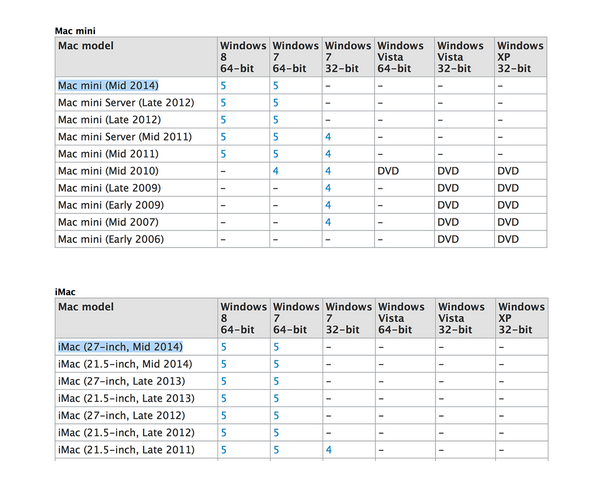Open Windows 7 32-bit link for Mac mini (Mid 2007)
Screen dimensions: 604x490
click(328, 222)
